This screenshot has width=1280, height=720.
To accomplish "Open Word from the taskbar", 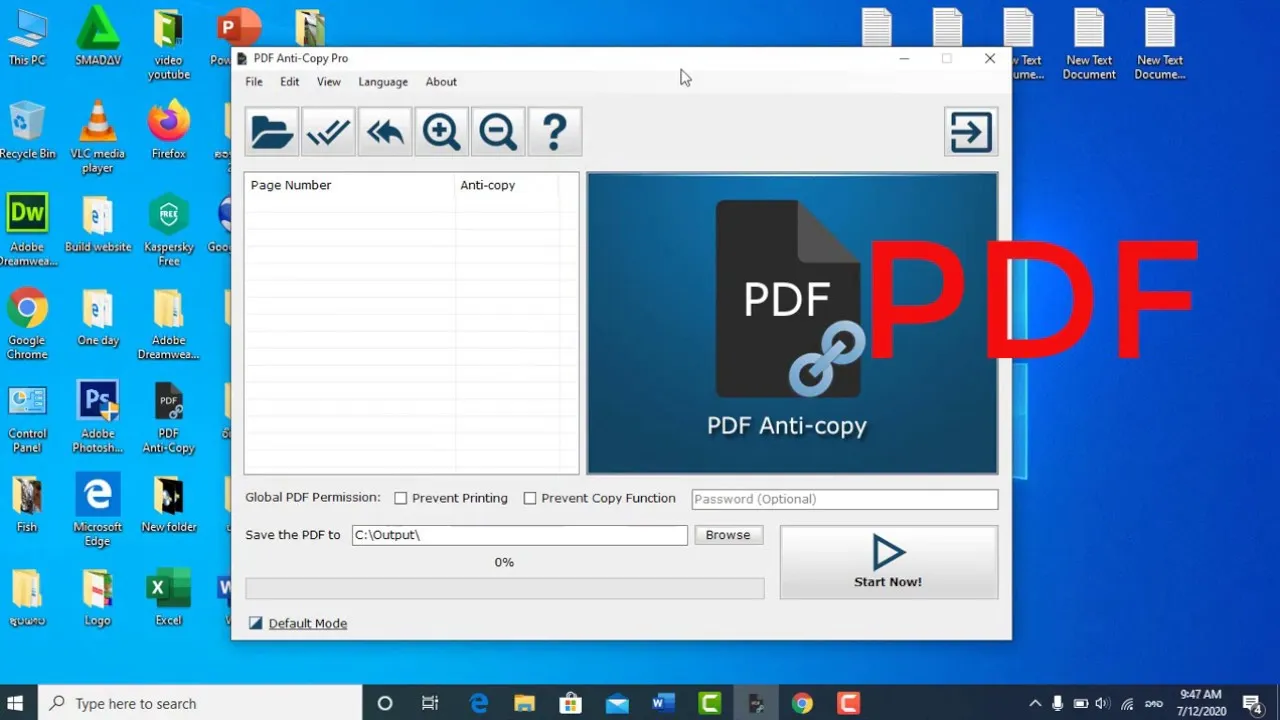I will [x=662, y=703].
